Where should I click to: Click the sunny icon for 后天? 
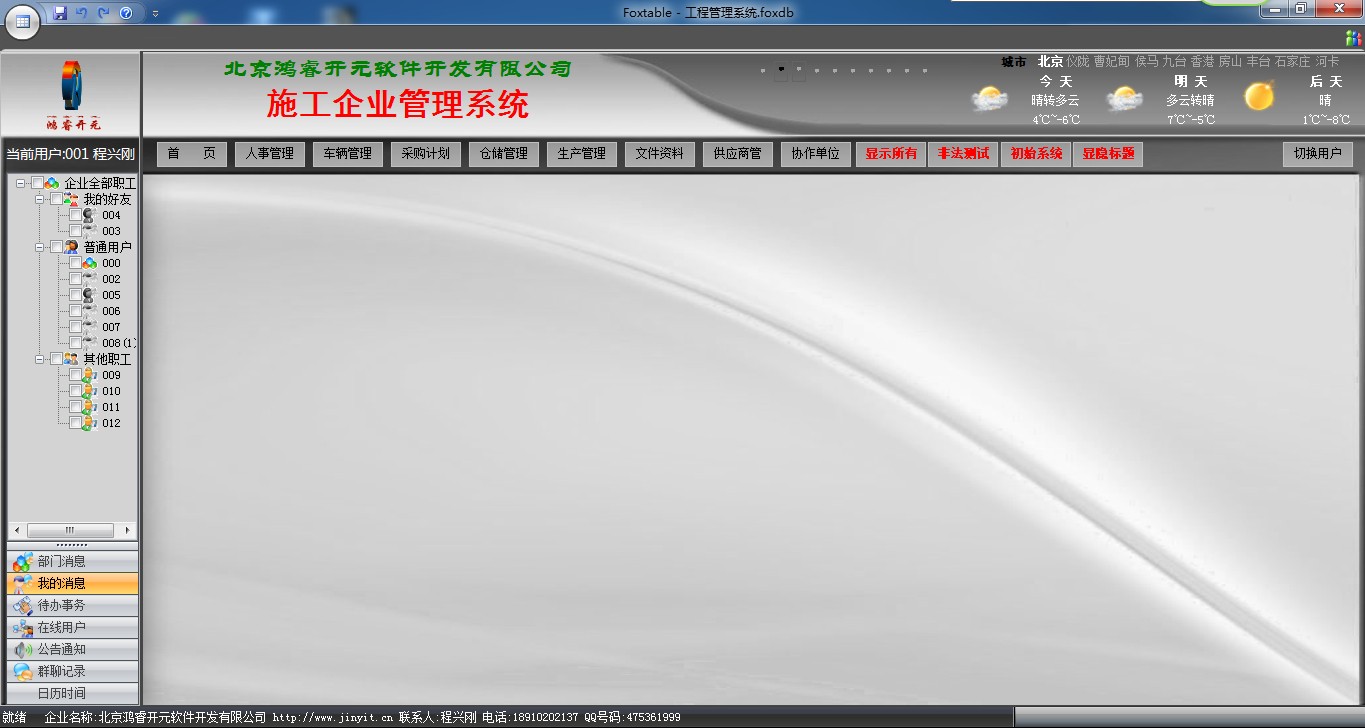pyautogui.click(x=1259, y=96)
